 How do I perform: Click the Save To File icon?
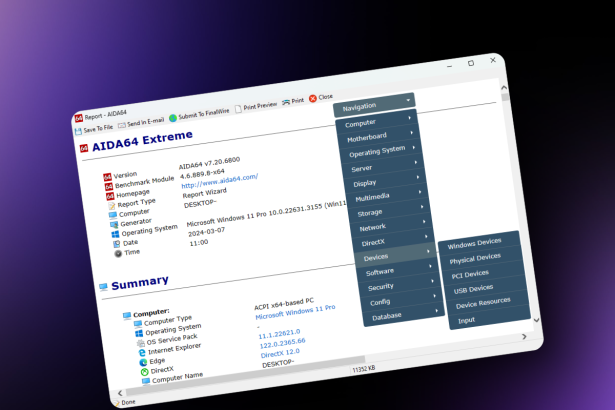tap(78, 131)
